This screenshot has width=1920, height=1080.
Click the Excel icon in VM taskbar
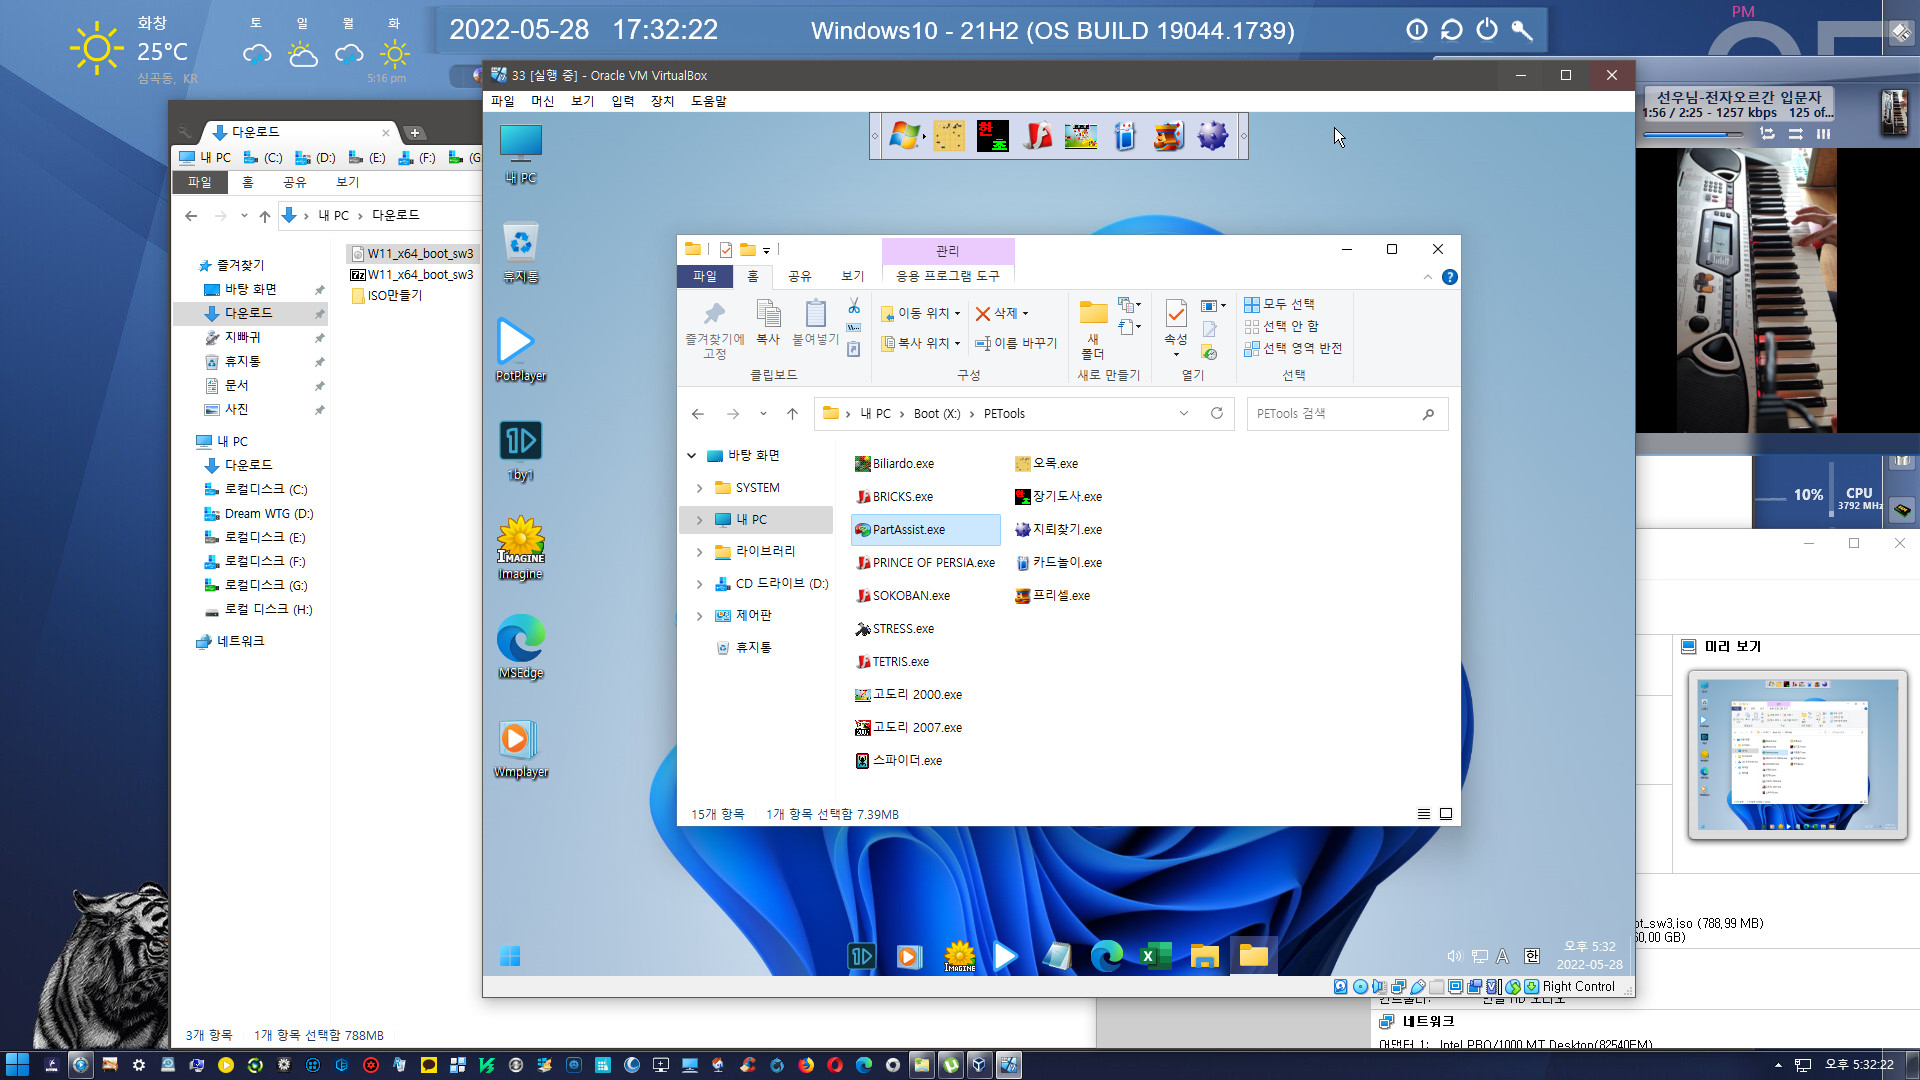[x=1156, y=955]
